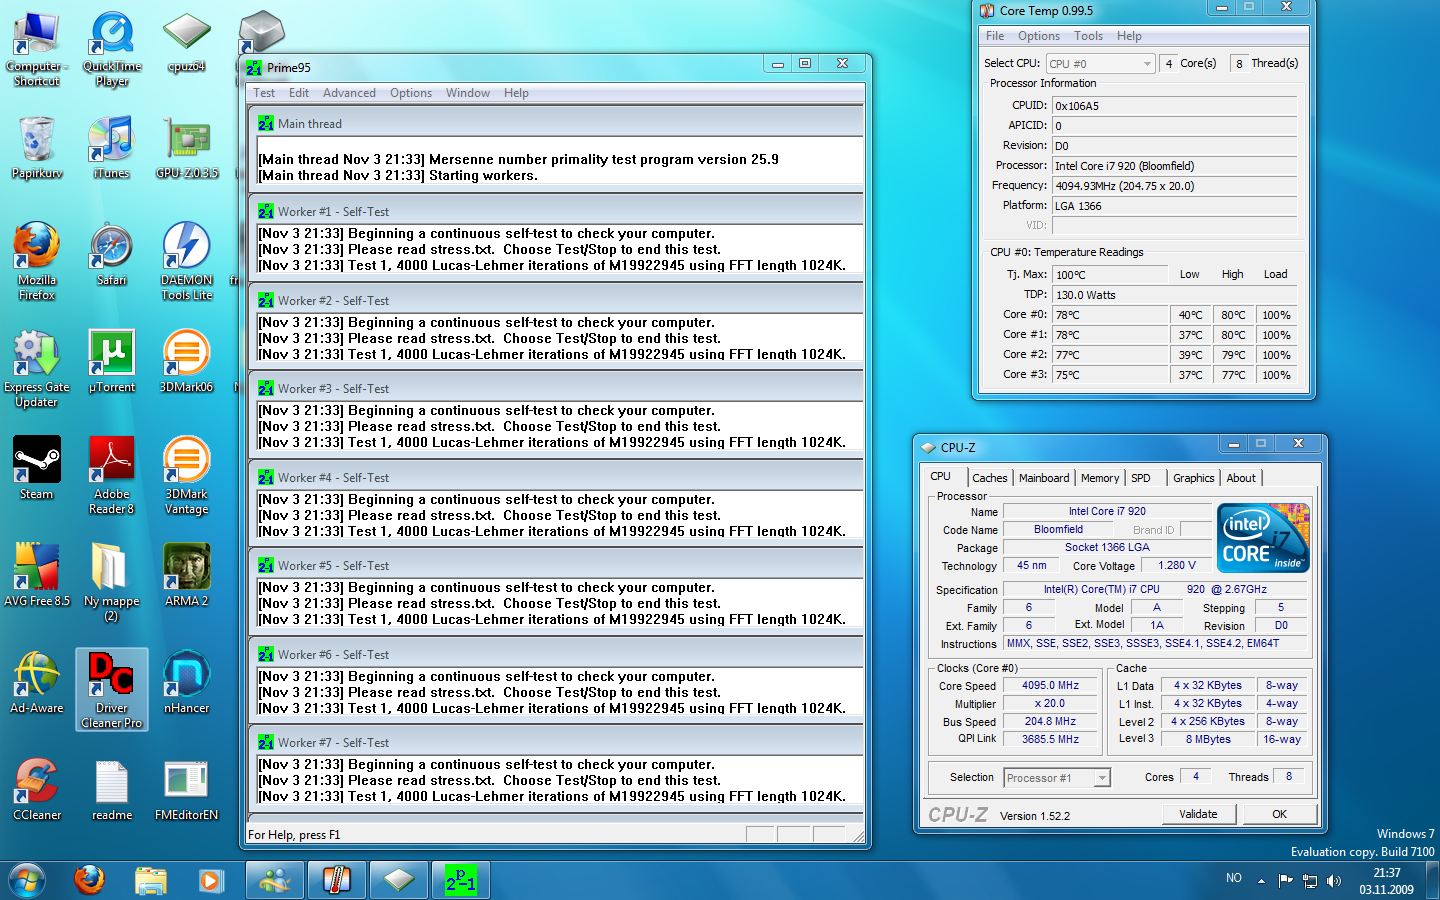This screenshot has height=900, width=1440.
Task: Open Prime95 Help menu
Action: click(x=516, y=93)
